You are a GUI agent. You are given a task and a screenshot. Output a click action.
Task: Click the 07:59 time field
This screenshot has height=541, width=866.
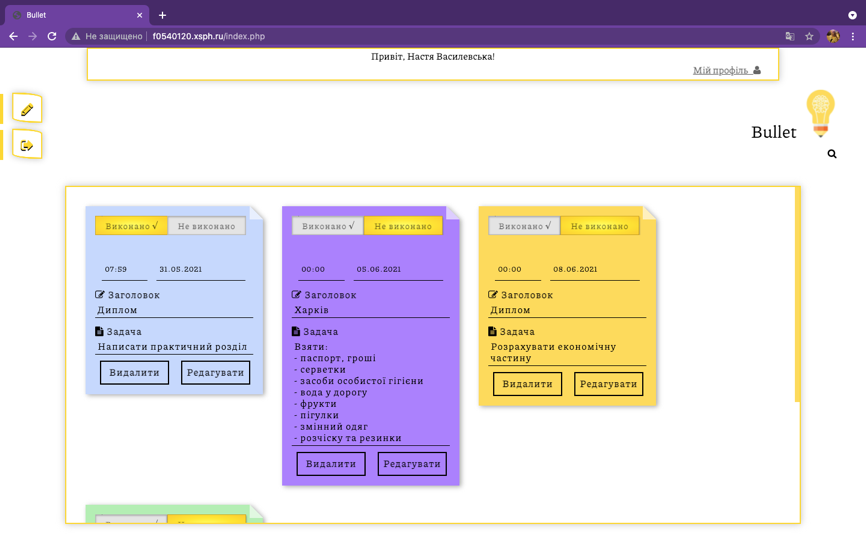pos(125,269)
